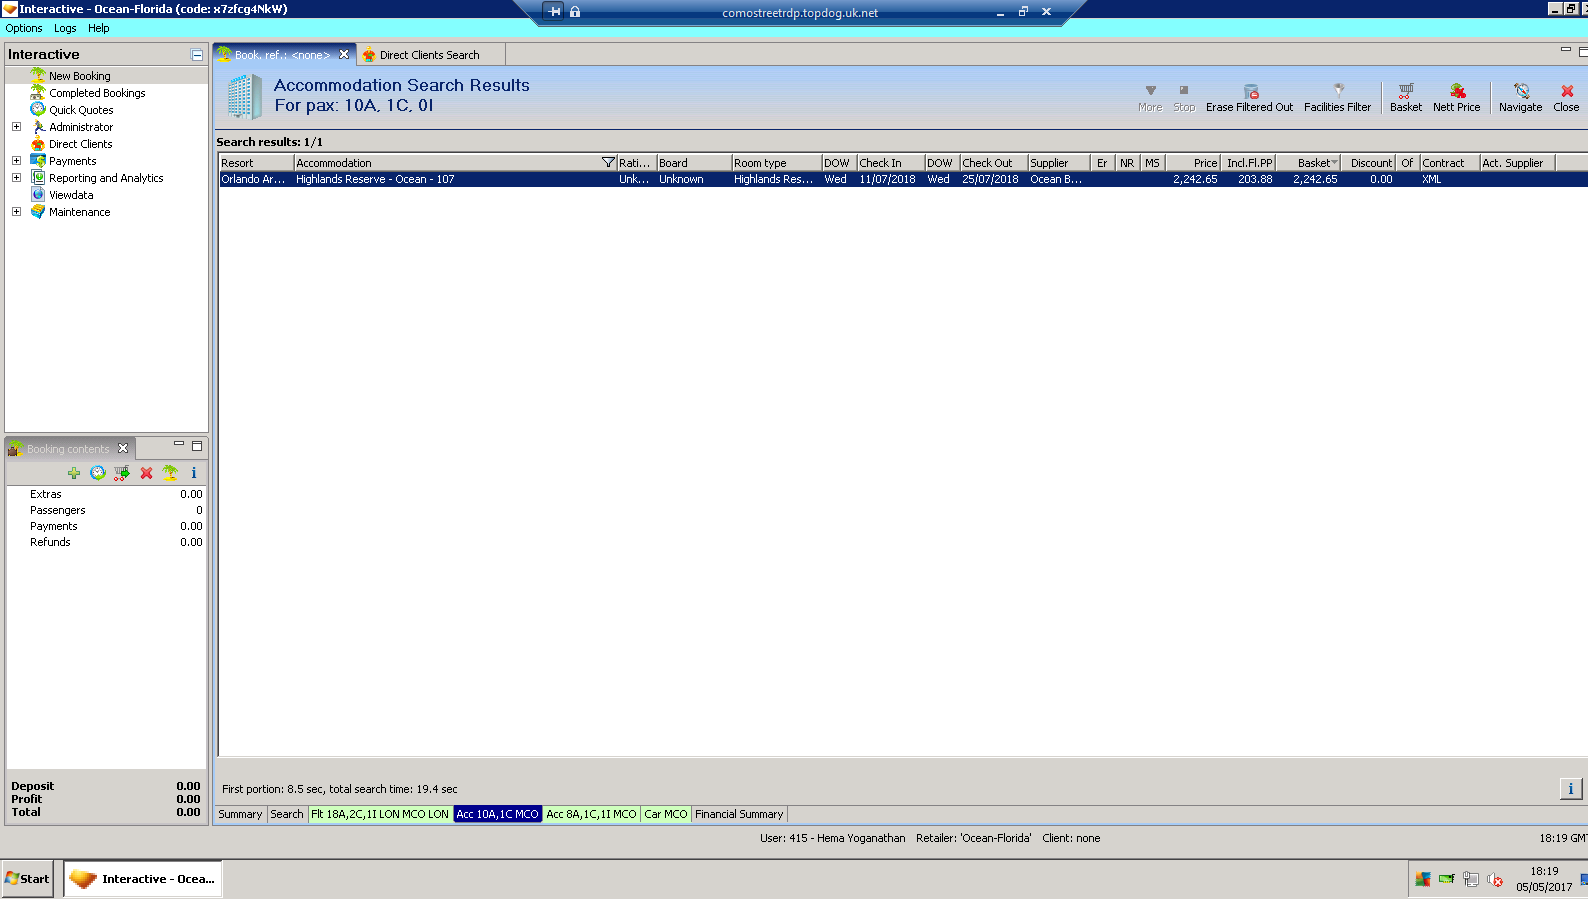
Task: Click the Basket column sort arrow
Action: coord(1334,163)
